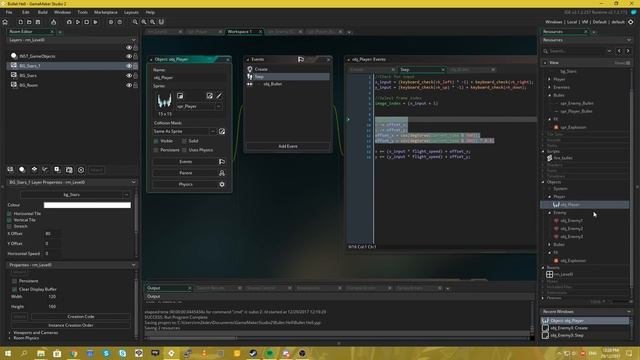This screenshot has height=360, width=640.
Task: Create new tile layer icon
Action: pos(34,170)
